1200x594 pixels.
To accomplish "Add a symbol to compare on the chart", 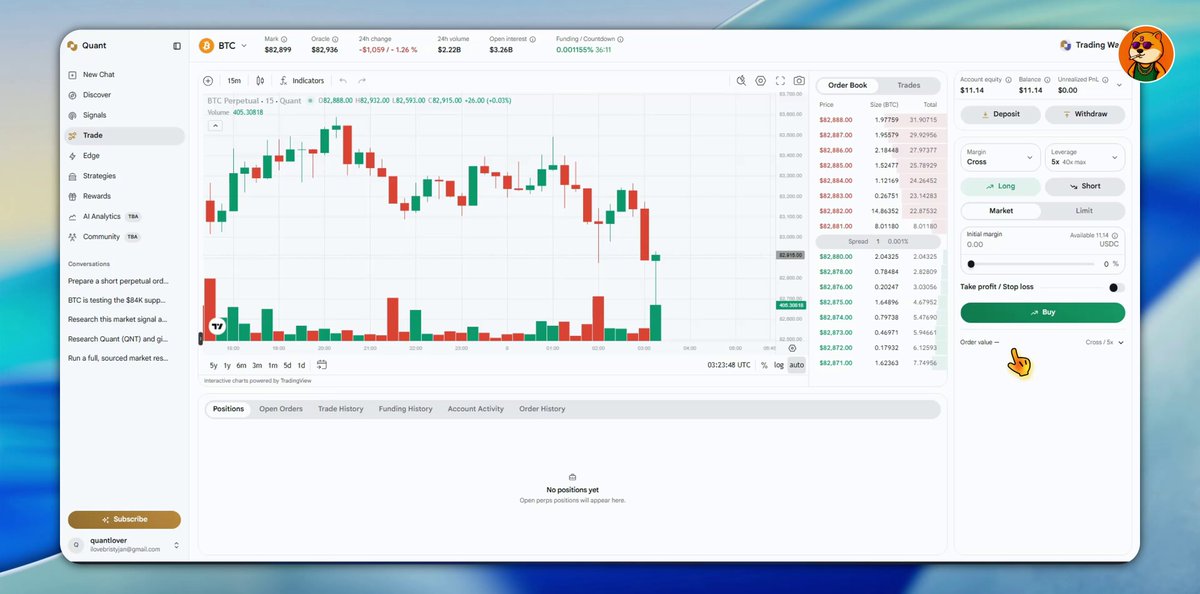I will tap(208, 81).
